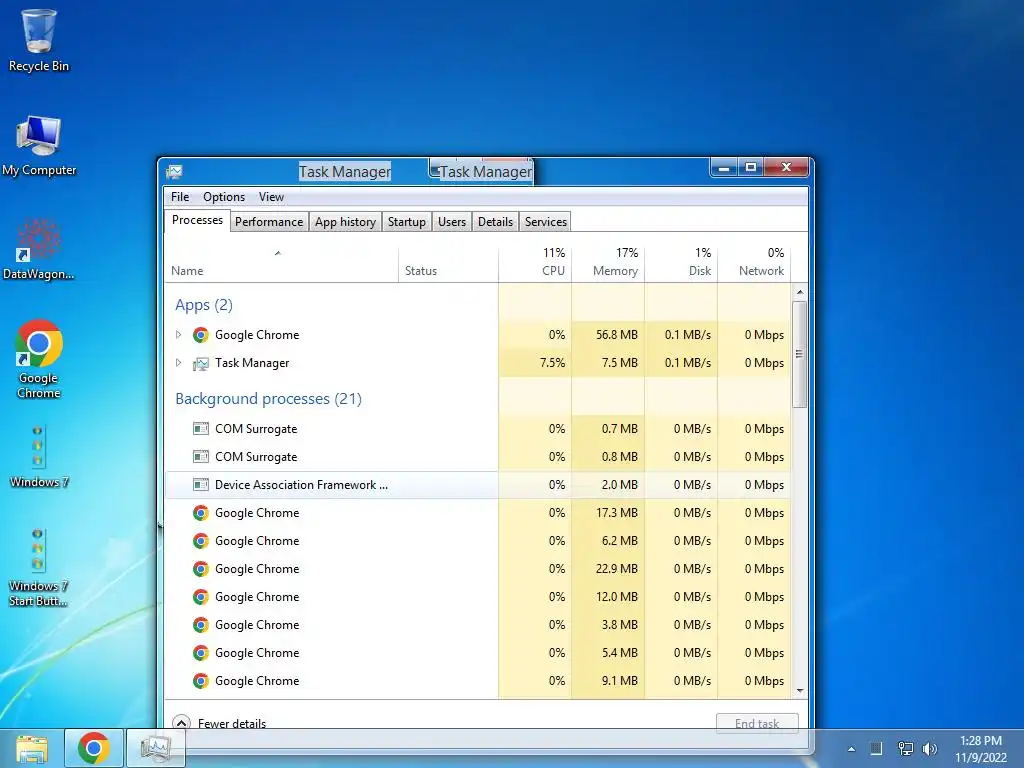Screen dimensions: 1024x768
Task: Select Chrome process icon using 12.0 MB
Action: pos(200,597)
